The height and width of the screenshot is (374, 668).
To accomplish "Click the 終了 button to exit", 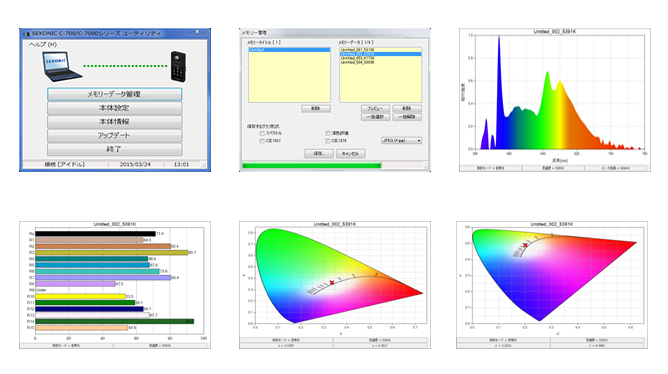I will pos(115,149).
